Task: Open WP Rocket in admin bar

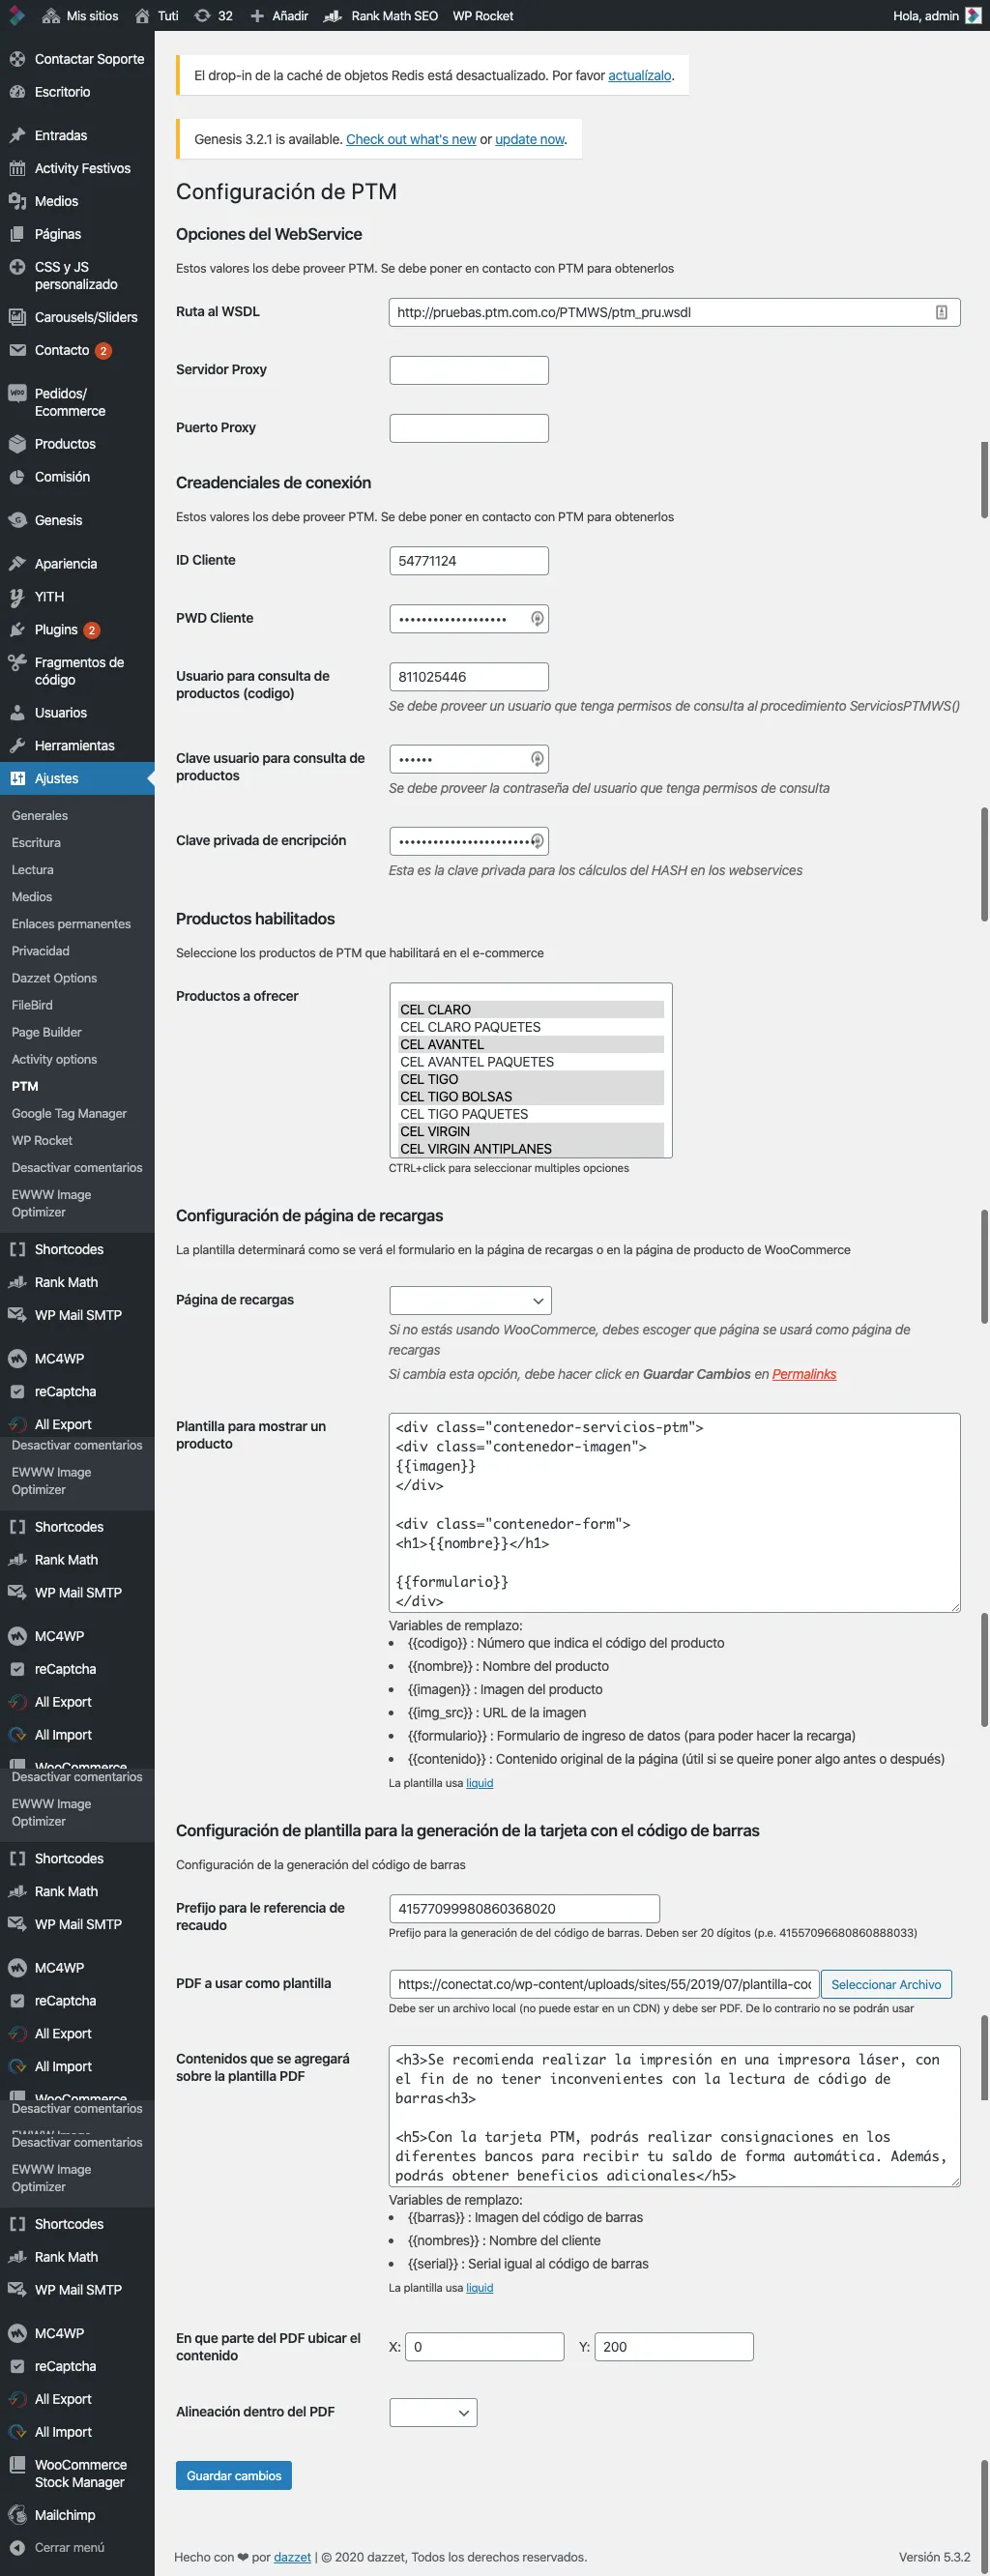Action: tap(483, 16)
